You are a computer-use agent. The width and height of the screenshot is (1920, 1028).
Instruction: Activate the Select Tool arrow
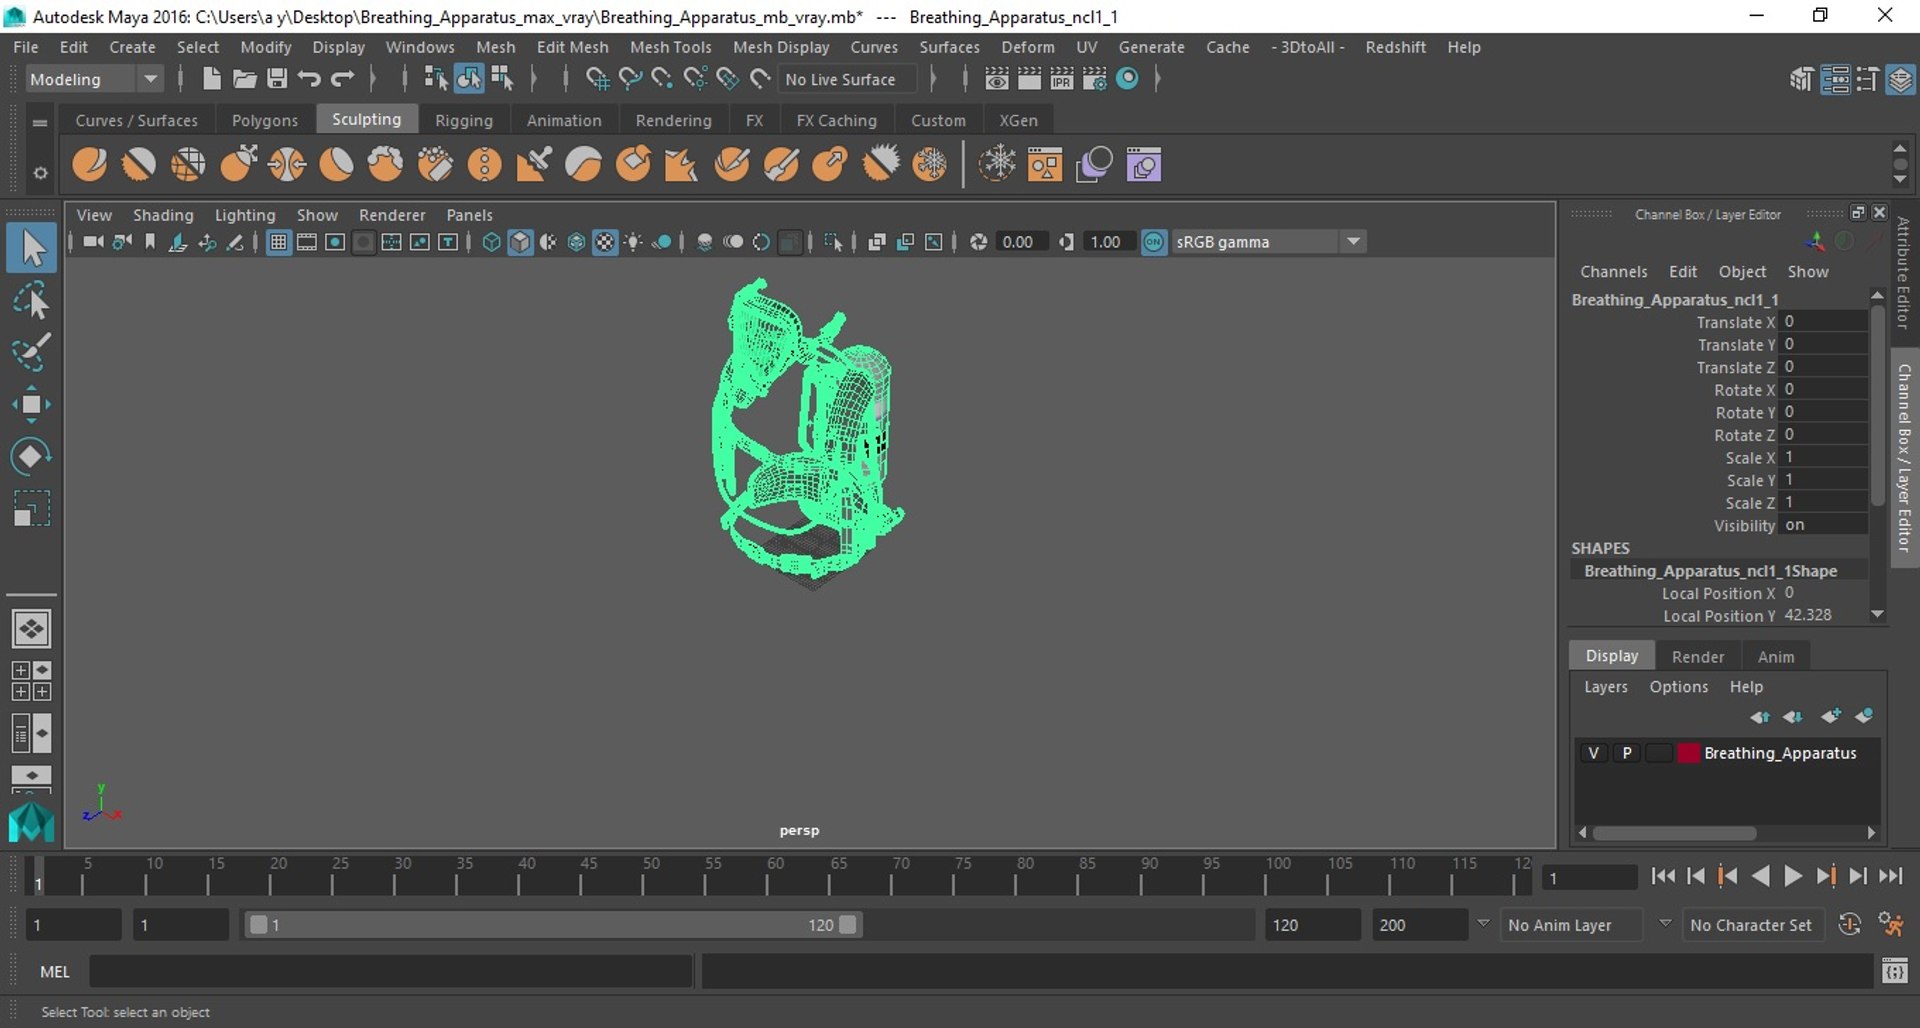[31, 248]
